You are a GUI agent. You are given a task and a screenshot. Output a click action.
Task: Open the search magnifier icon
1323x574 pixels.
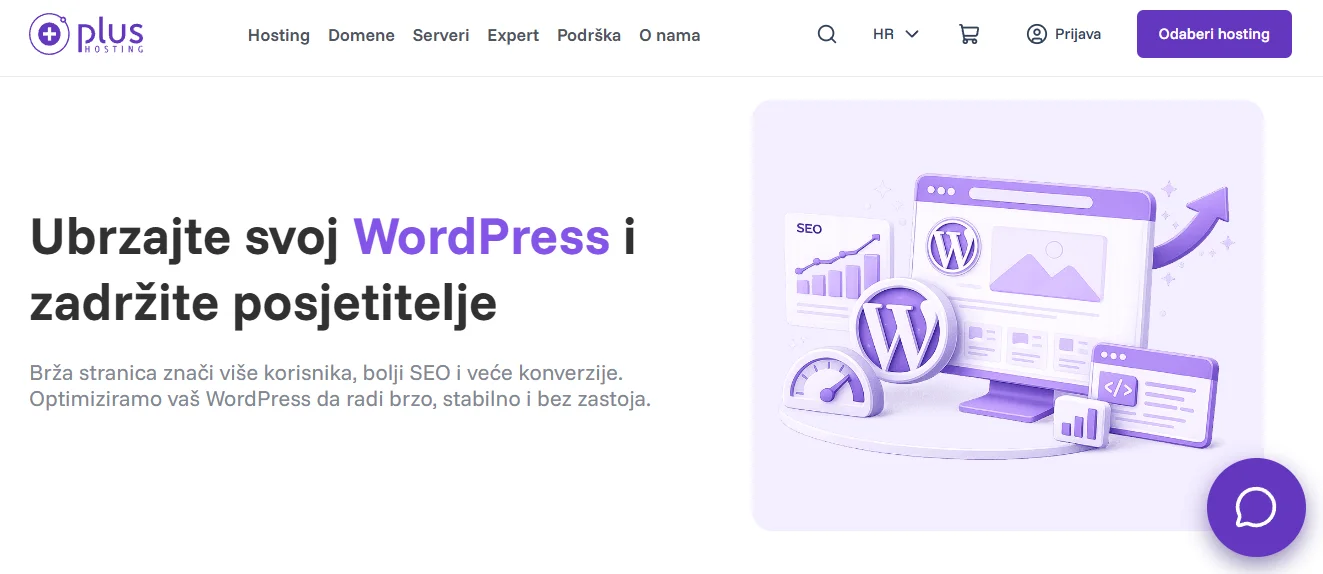click(x=826, y=34)
